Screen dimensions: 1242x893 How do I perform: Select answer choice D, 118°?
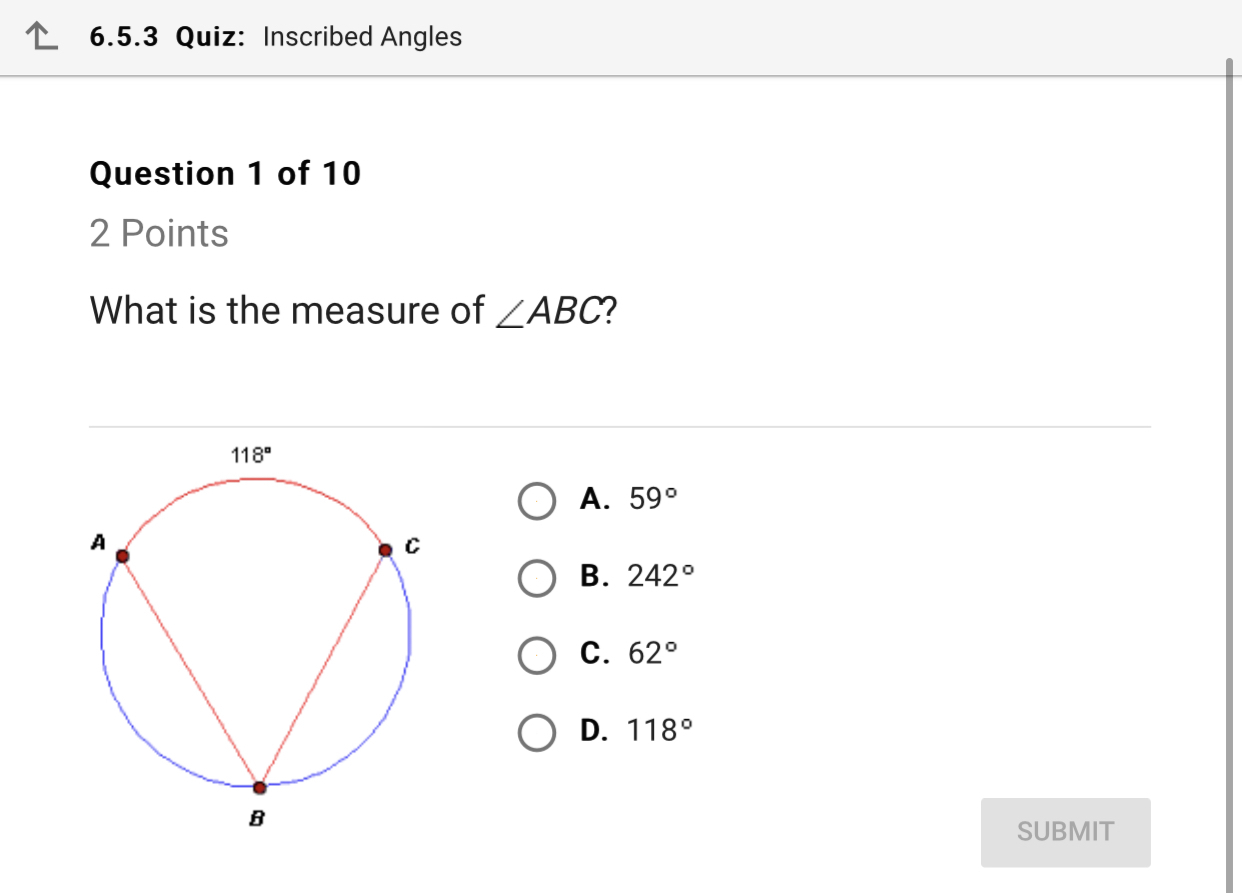537,732
